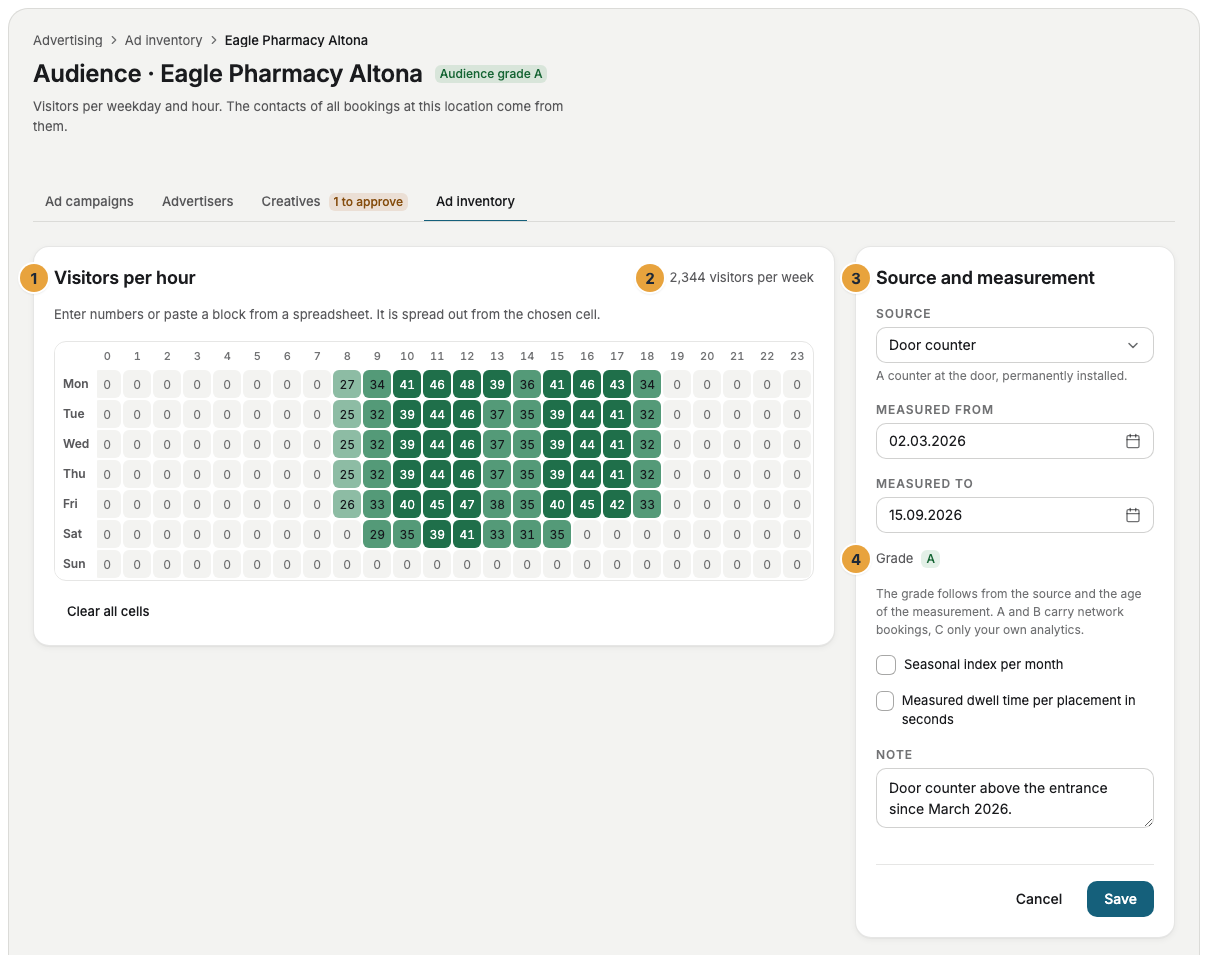Click the Ad inventory breadcrumb link

point(164,40)
